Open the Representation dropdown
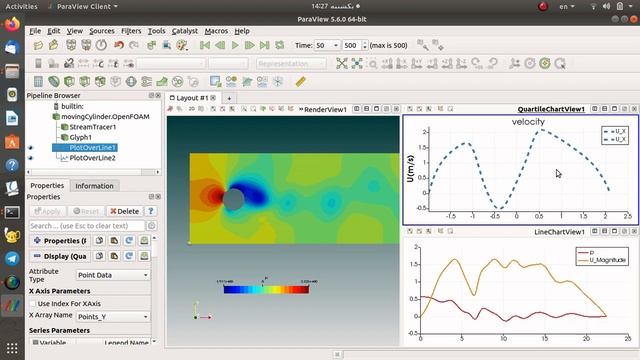This screenshot has width=640, height=360. (291, 64)
